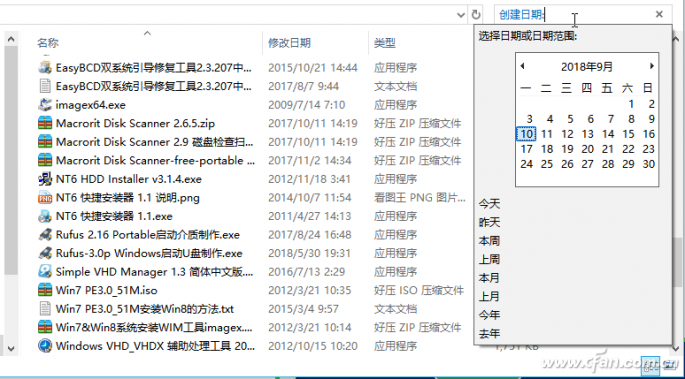Image resolution: width=685 pixels, height=379 pixels.
Task: Click the EasyBCD application file icon
Action: point(45,68)
